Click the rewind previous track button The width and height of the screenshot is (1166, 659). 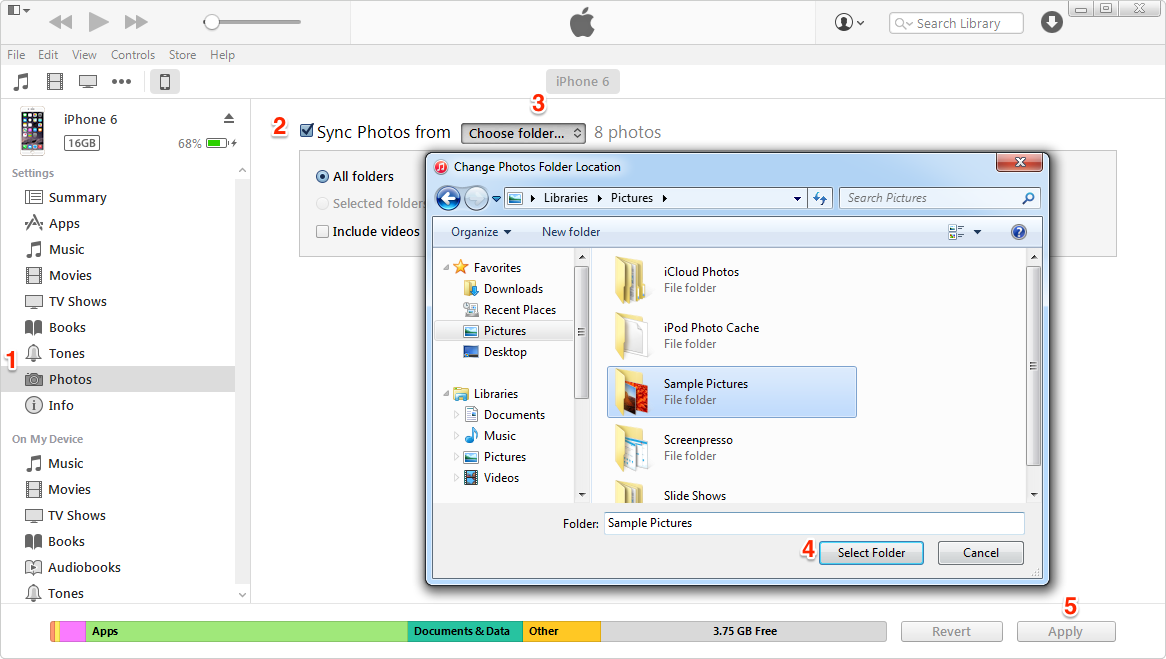pyautogui.click(x=61, y=22)
